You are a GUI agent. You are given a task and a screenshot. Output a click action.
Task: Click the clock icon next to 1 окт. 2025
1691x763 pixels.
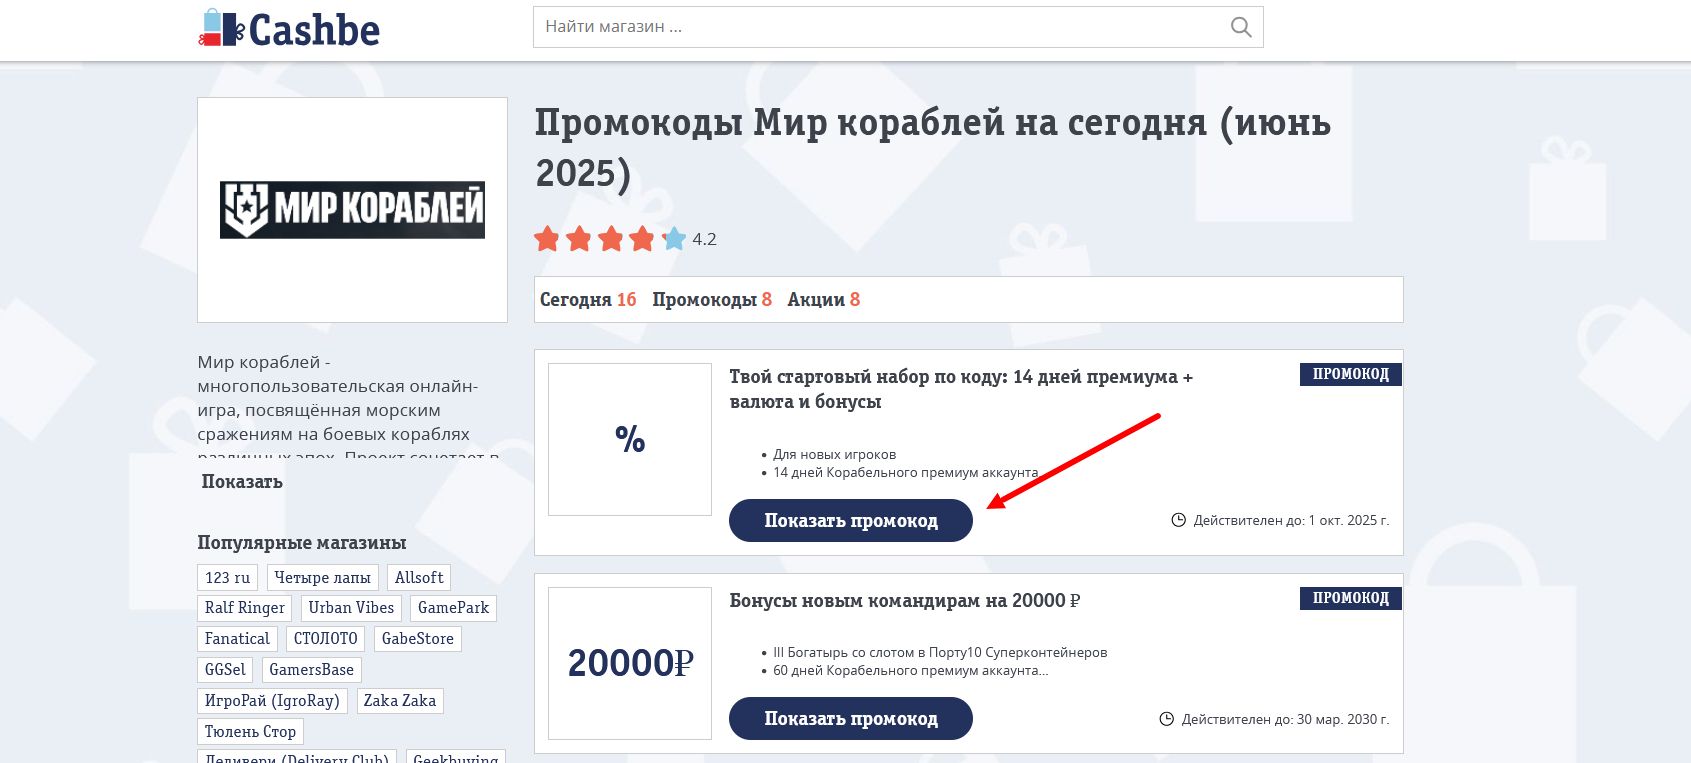1178,520
